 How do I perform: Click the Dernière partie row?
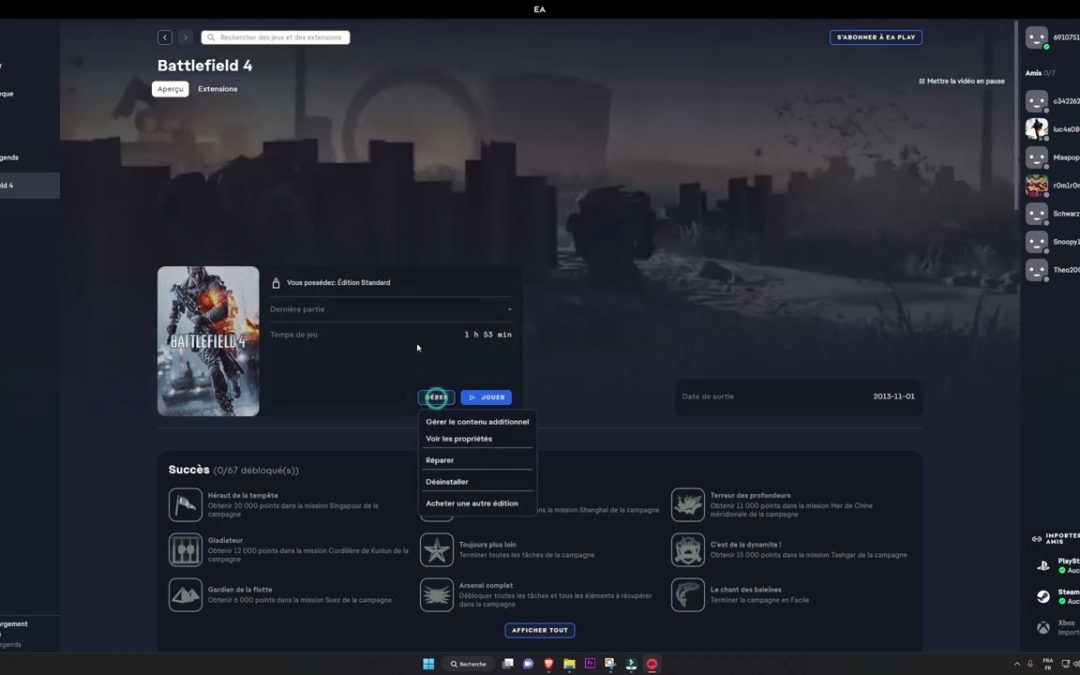point(391,309)
